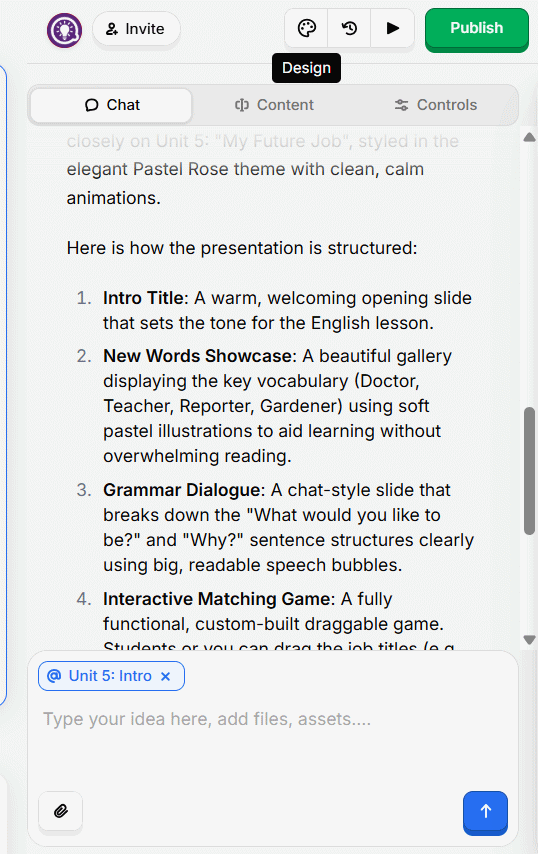Open the Design palette icon
538x854 pixels.
307,28
